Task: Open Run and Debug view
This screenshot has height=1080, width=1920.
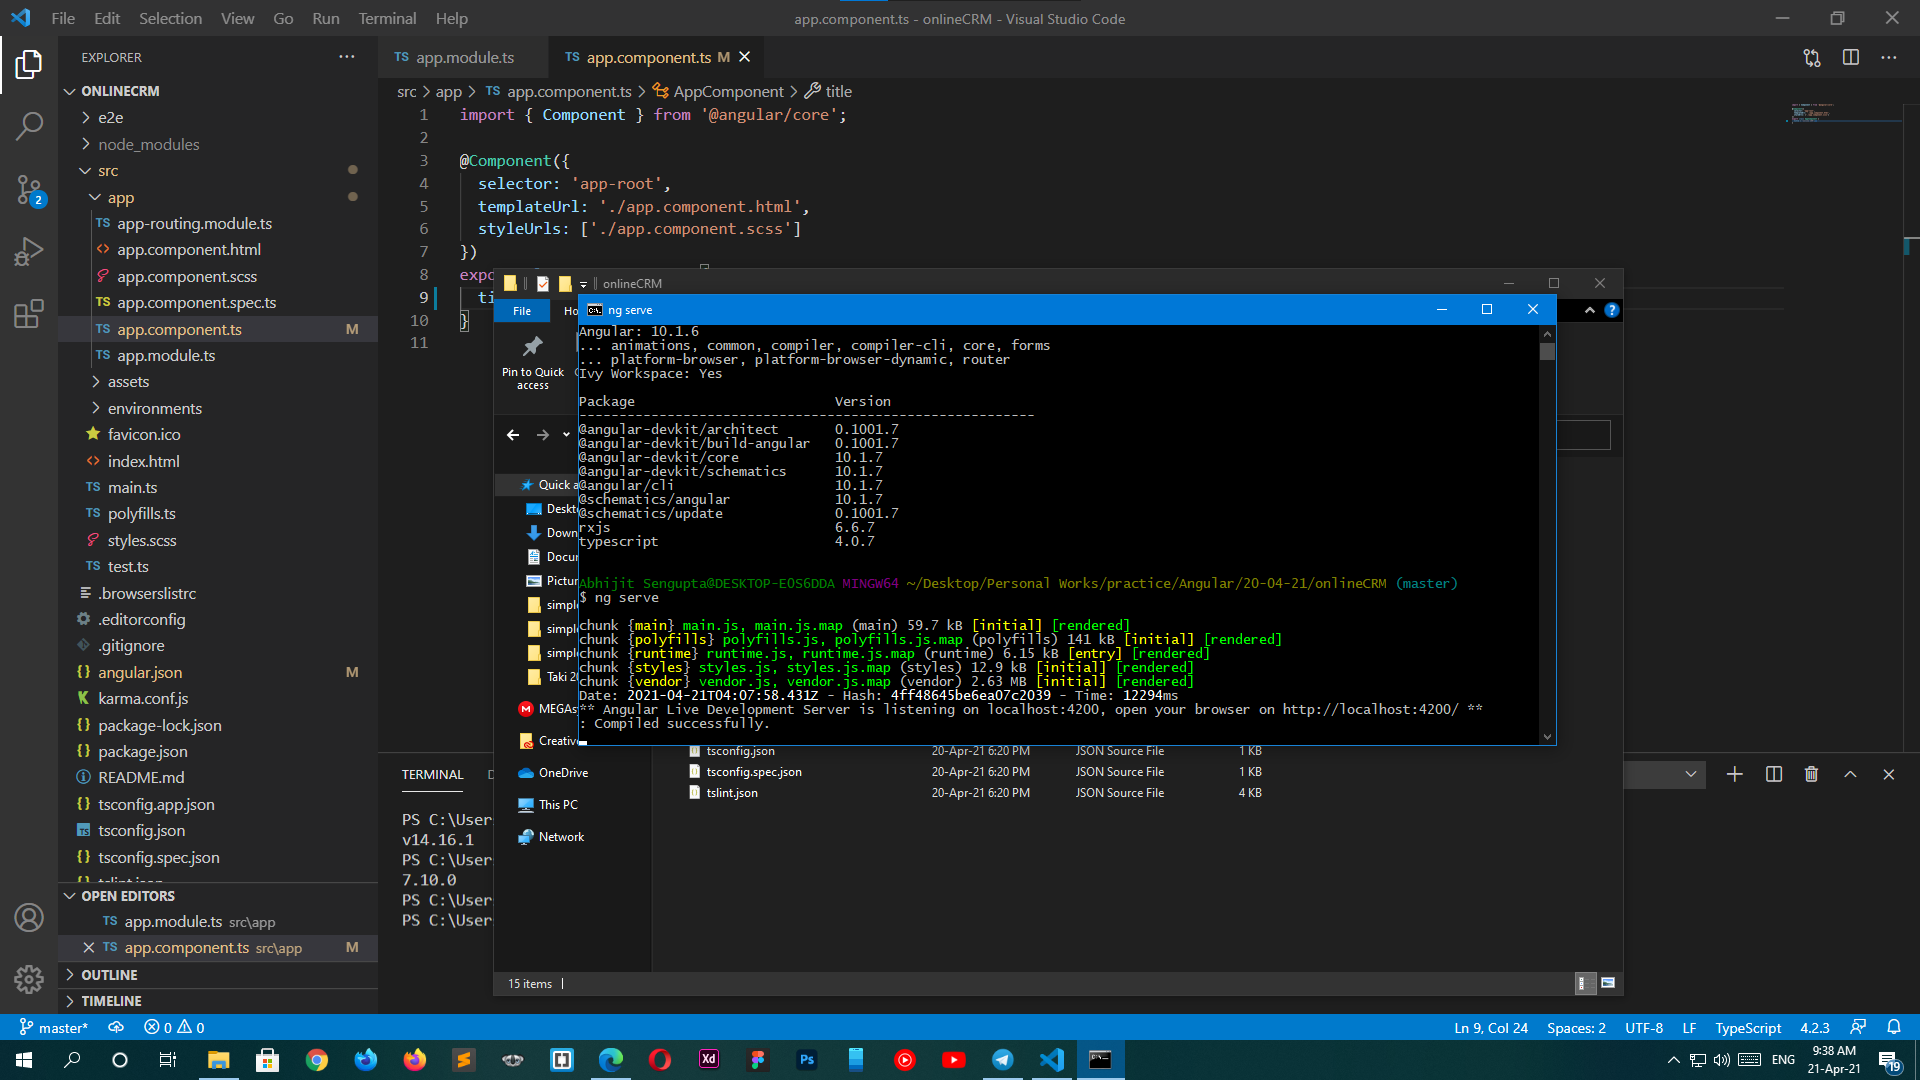Action: pyautogui.click(x=29, y=251)
